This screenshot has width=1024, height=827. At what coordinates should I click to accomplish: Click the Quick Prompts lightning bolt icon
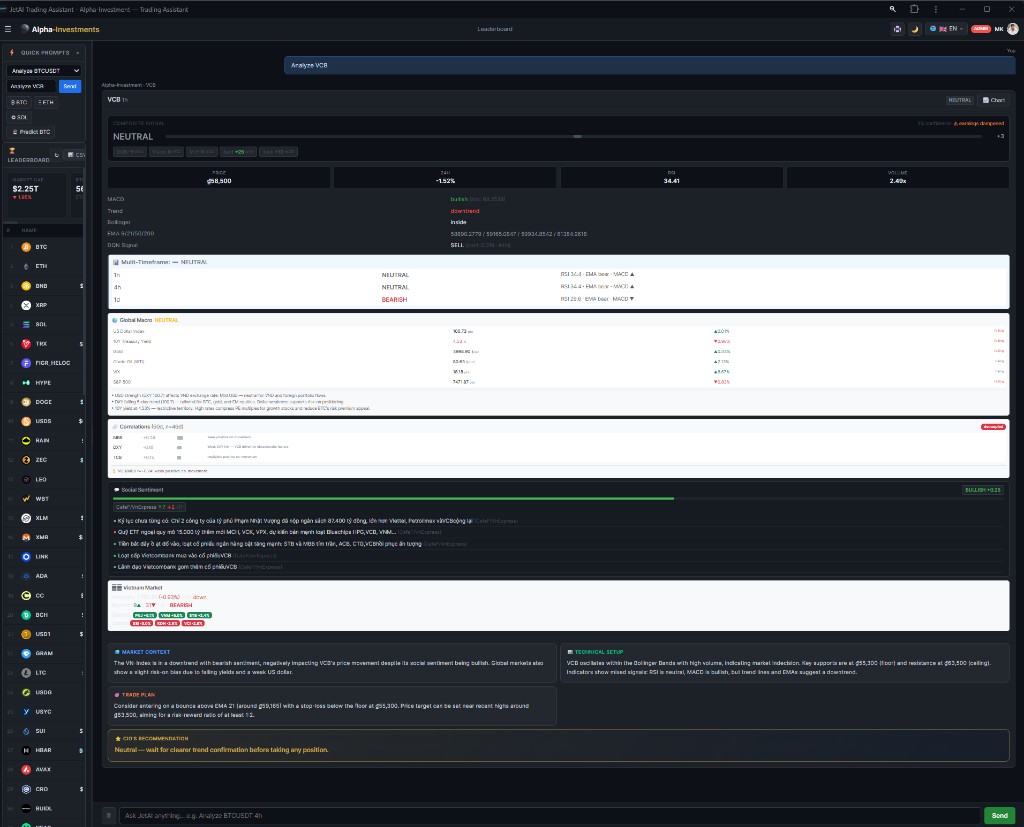(12, 52)
